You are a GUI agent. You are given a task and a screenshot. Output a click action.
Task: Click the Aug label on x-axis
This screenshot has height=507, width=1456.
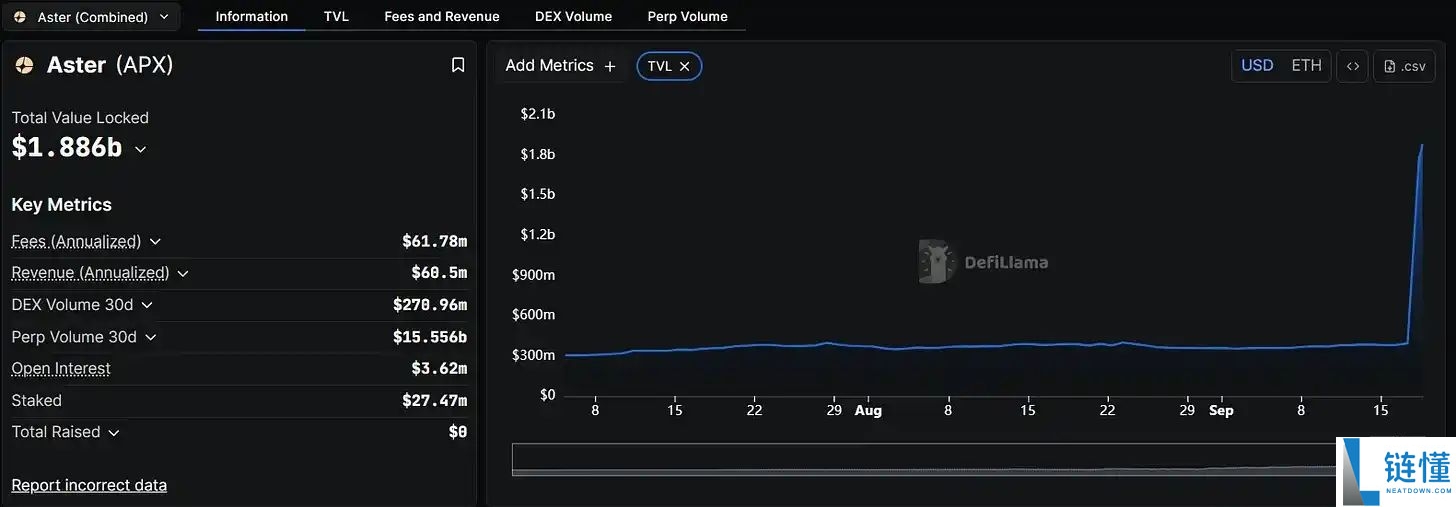click(868, 411)
